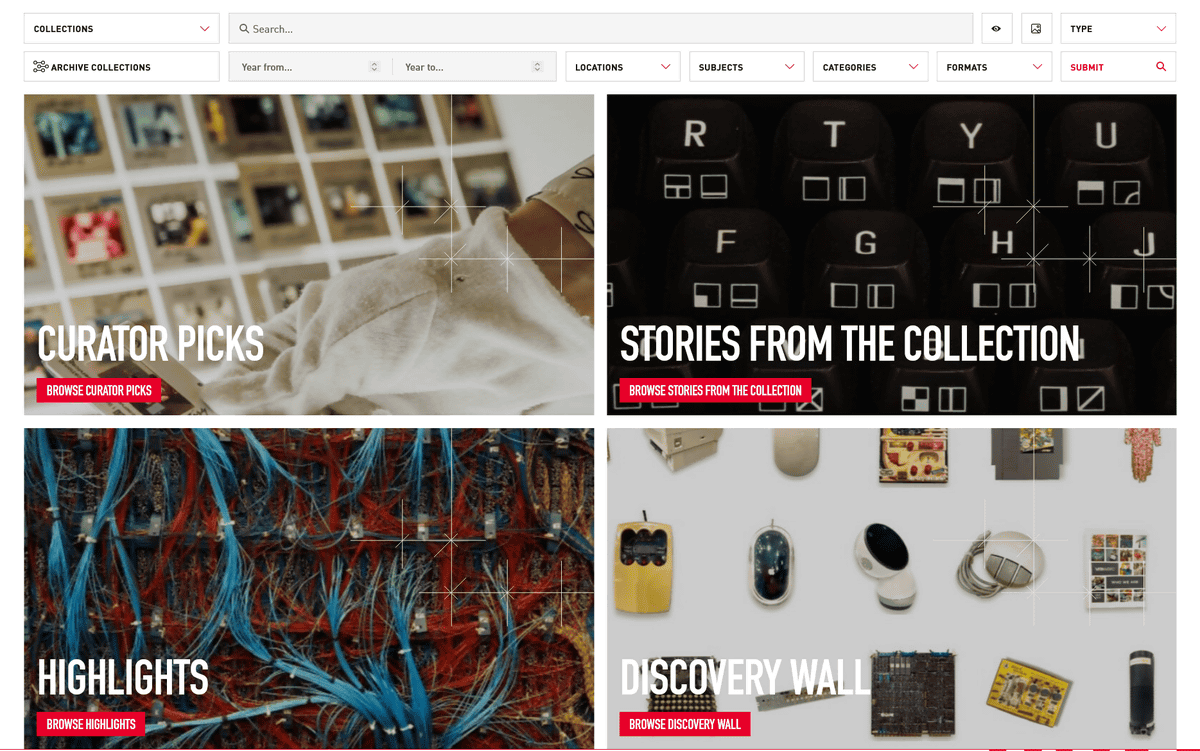Toggle the image view icon button
The height and width of the screenshot is (751, 1200).
coord(1036,29)
